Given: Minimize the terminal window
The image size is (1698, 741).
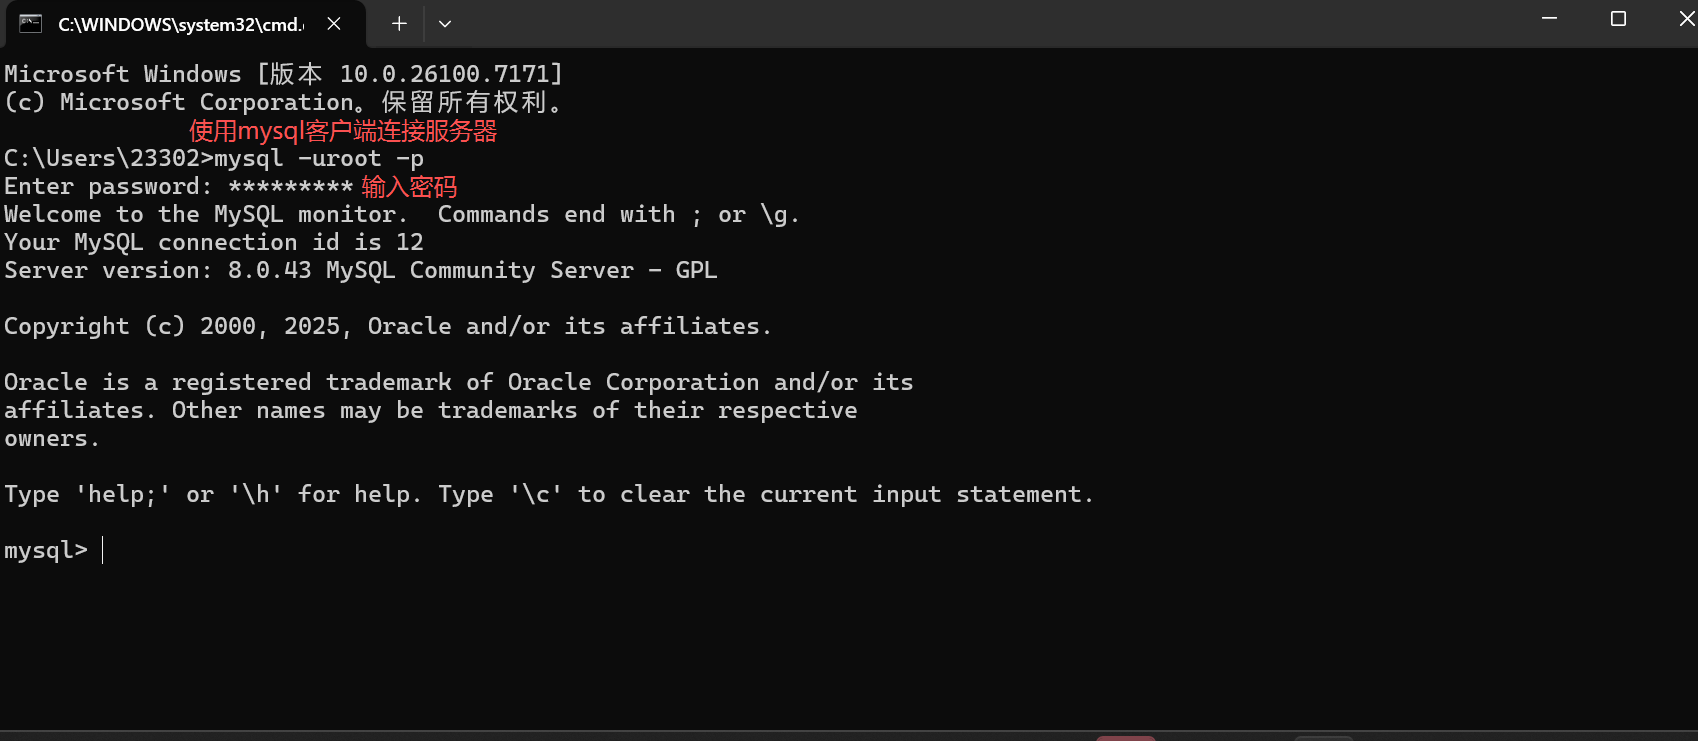Looking at the screenshot, I should coord(1549,19).
